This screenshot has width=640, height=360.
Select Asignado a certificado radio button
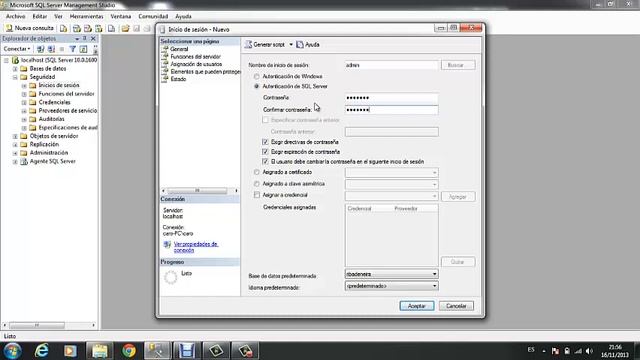point(257,172)
